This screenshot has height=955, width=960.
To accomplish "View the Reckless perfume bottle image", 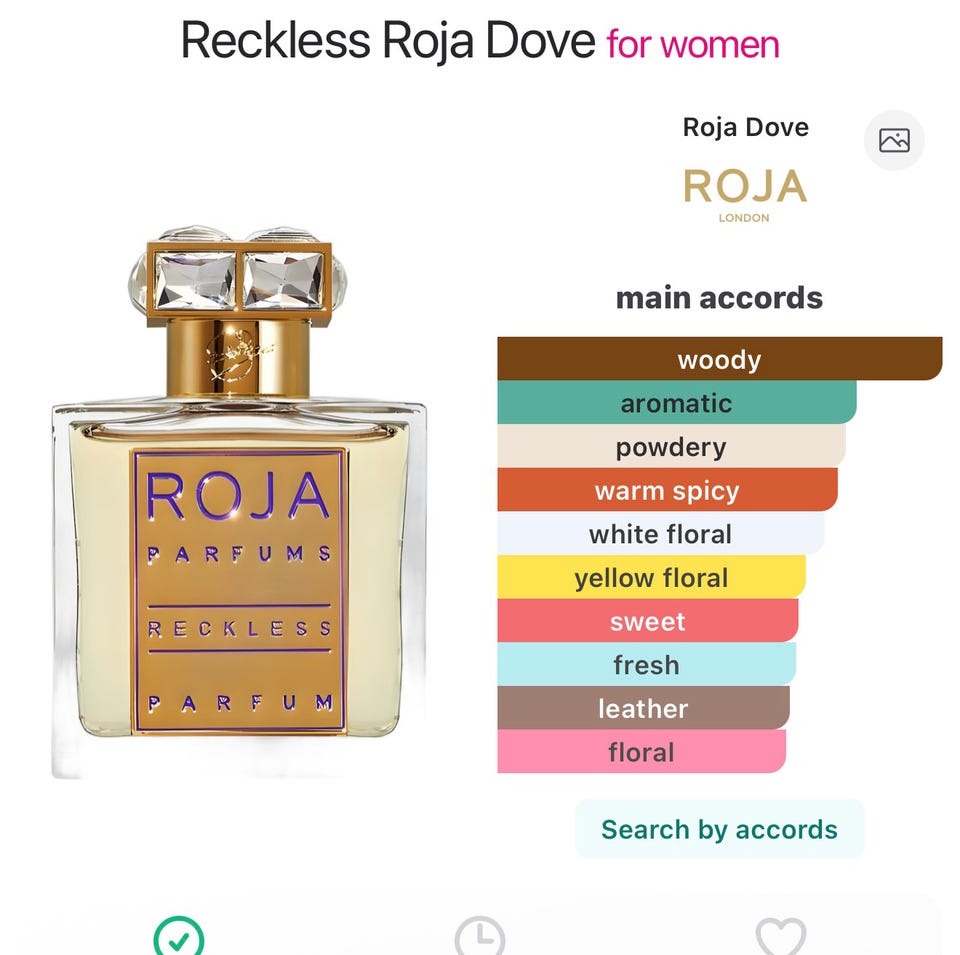I will [x=239, y=502].
